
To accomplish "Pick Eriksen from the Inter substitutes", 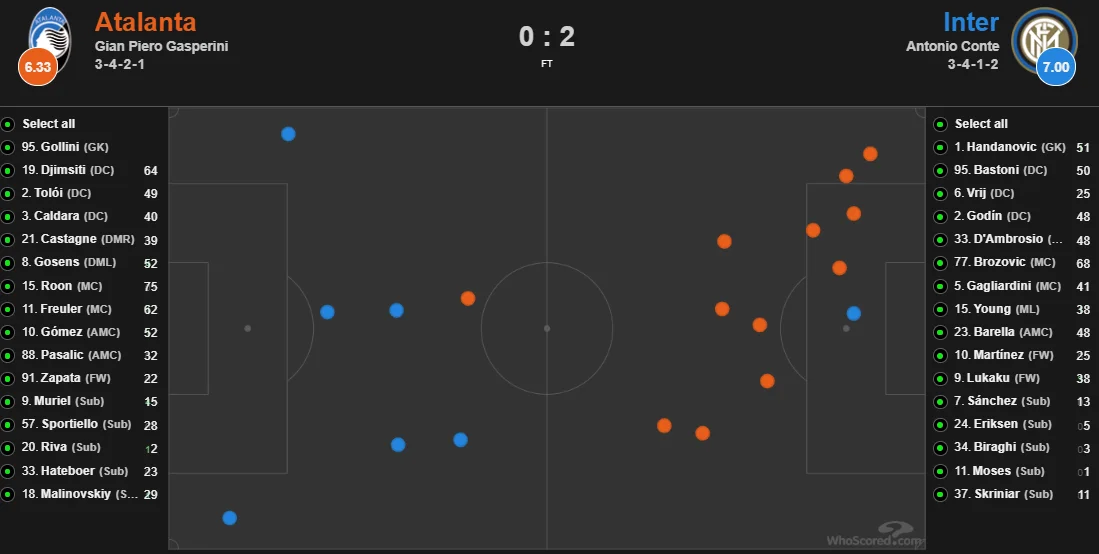I will (x=993, y=425).
